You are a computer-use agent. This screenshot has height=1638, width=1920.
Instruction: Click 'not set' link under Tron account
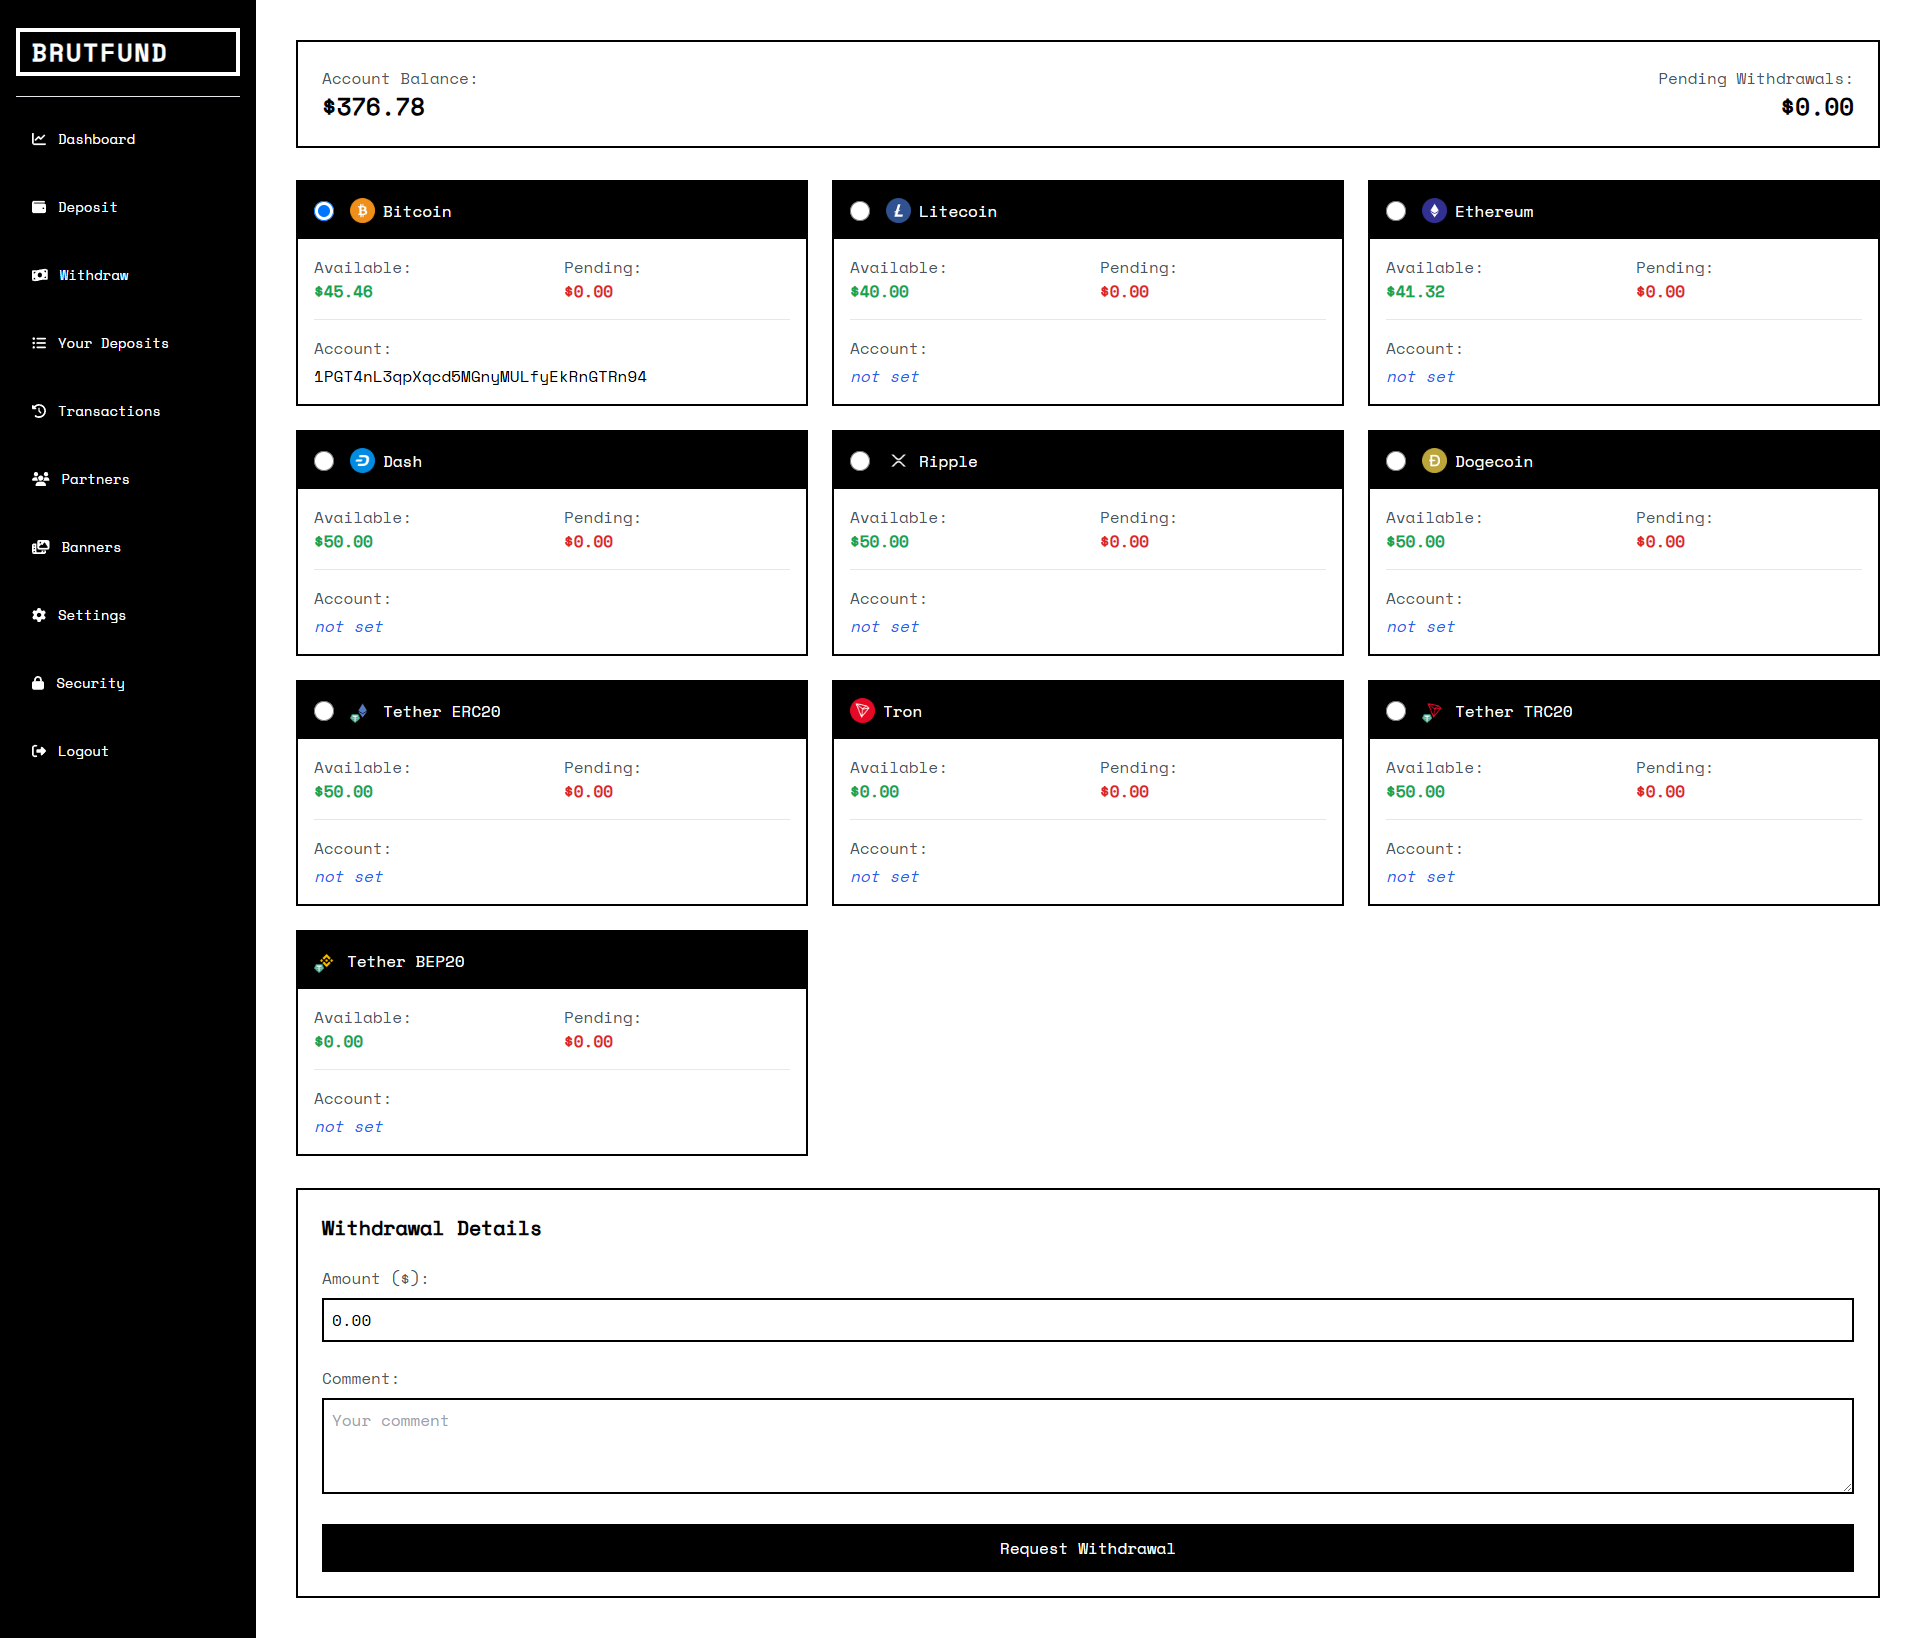884,877
